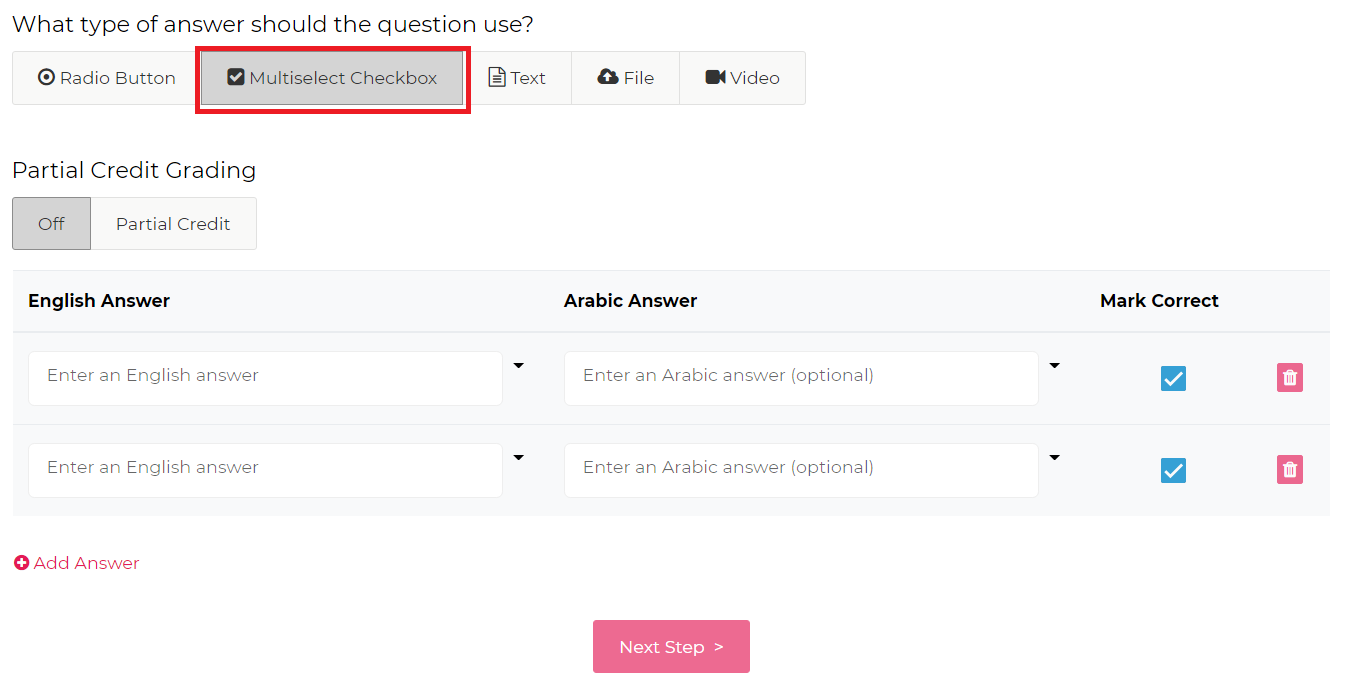Click the Next Step button
The height and width of the screenshot is (687, 1348).
click(671, 647)
